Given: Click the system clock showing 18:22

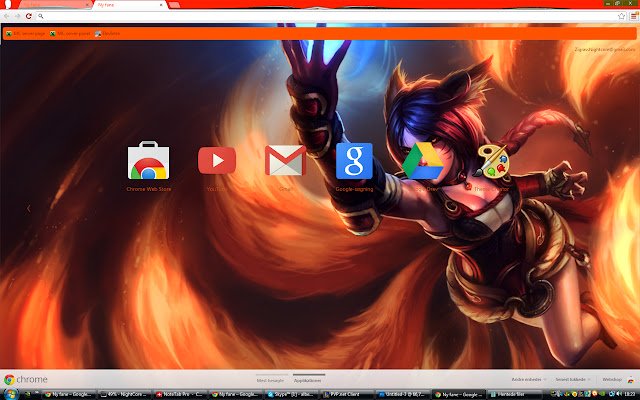Looking at the screenshot, I should pos(631,394).
